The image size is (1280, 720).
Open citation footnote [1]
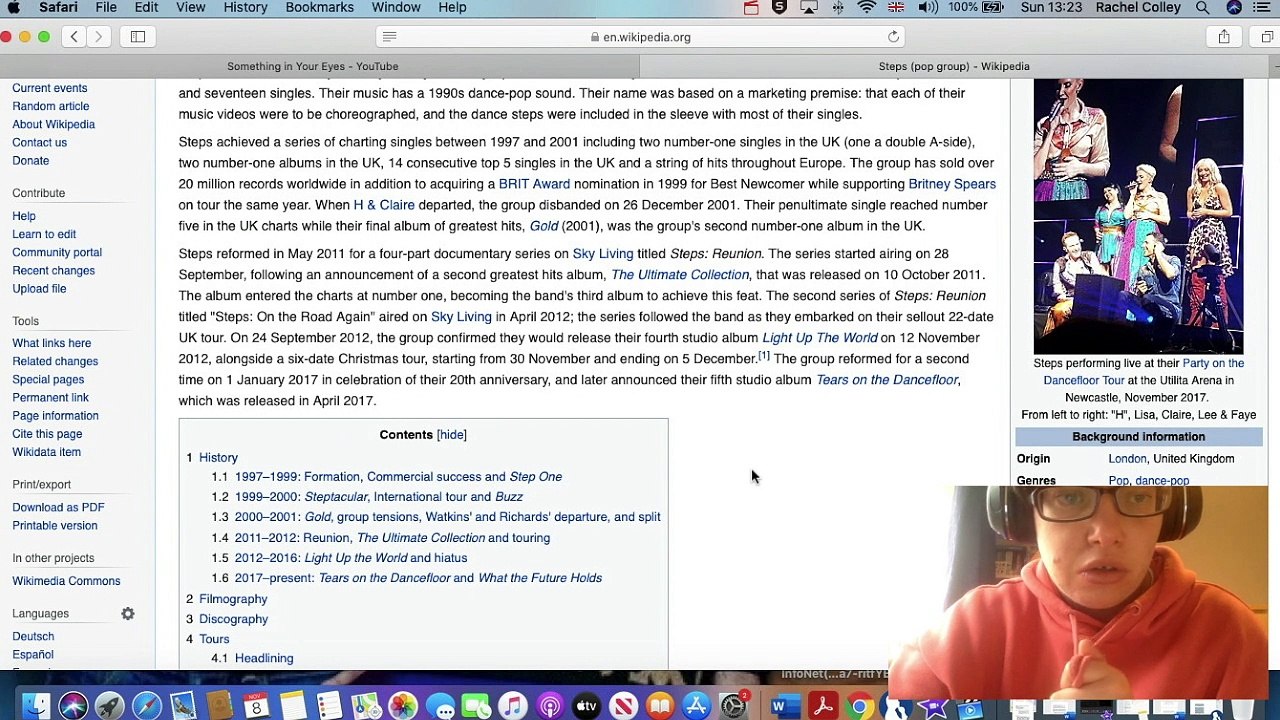764,356
